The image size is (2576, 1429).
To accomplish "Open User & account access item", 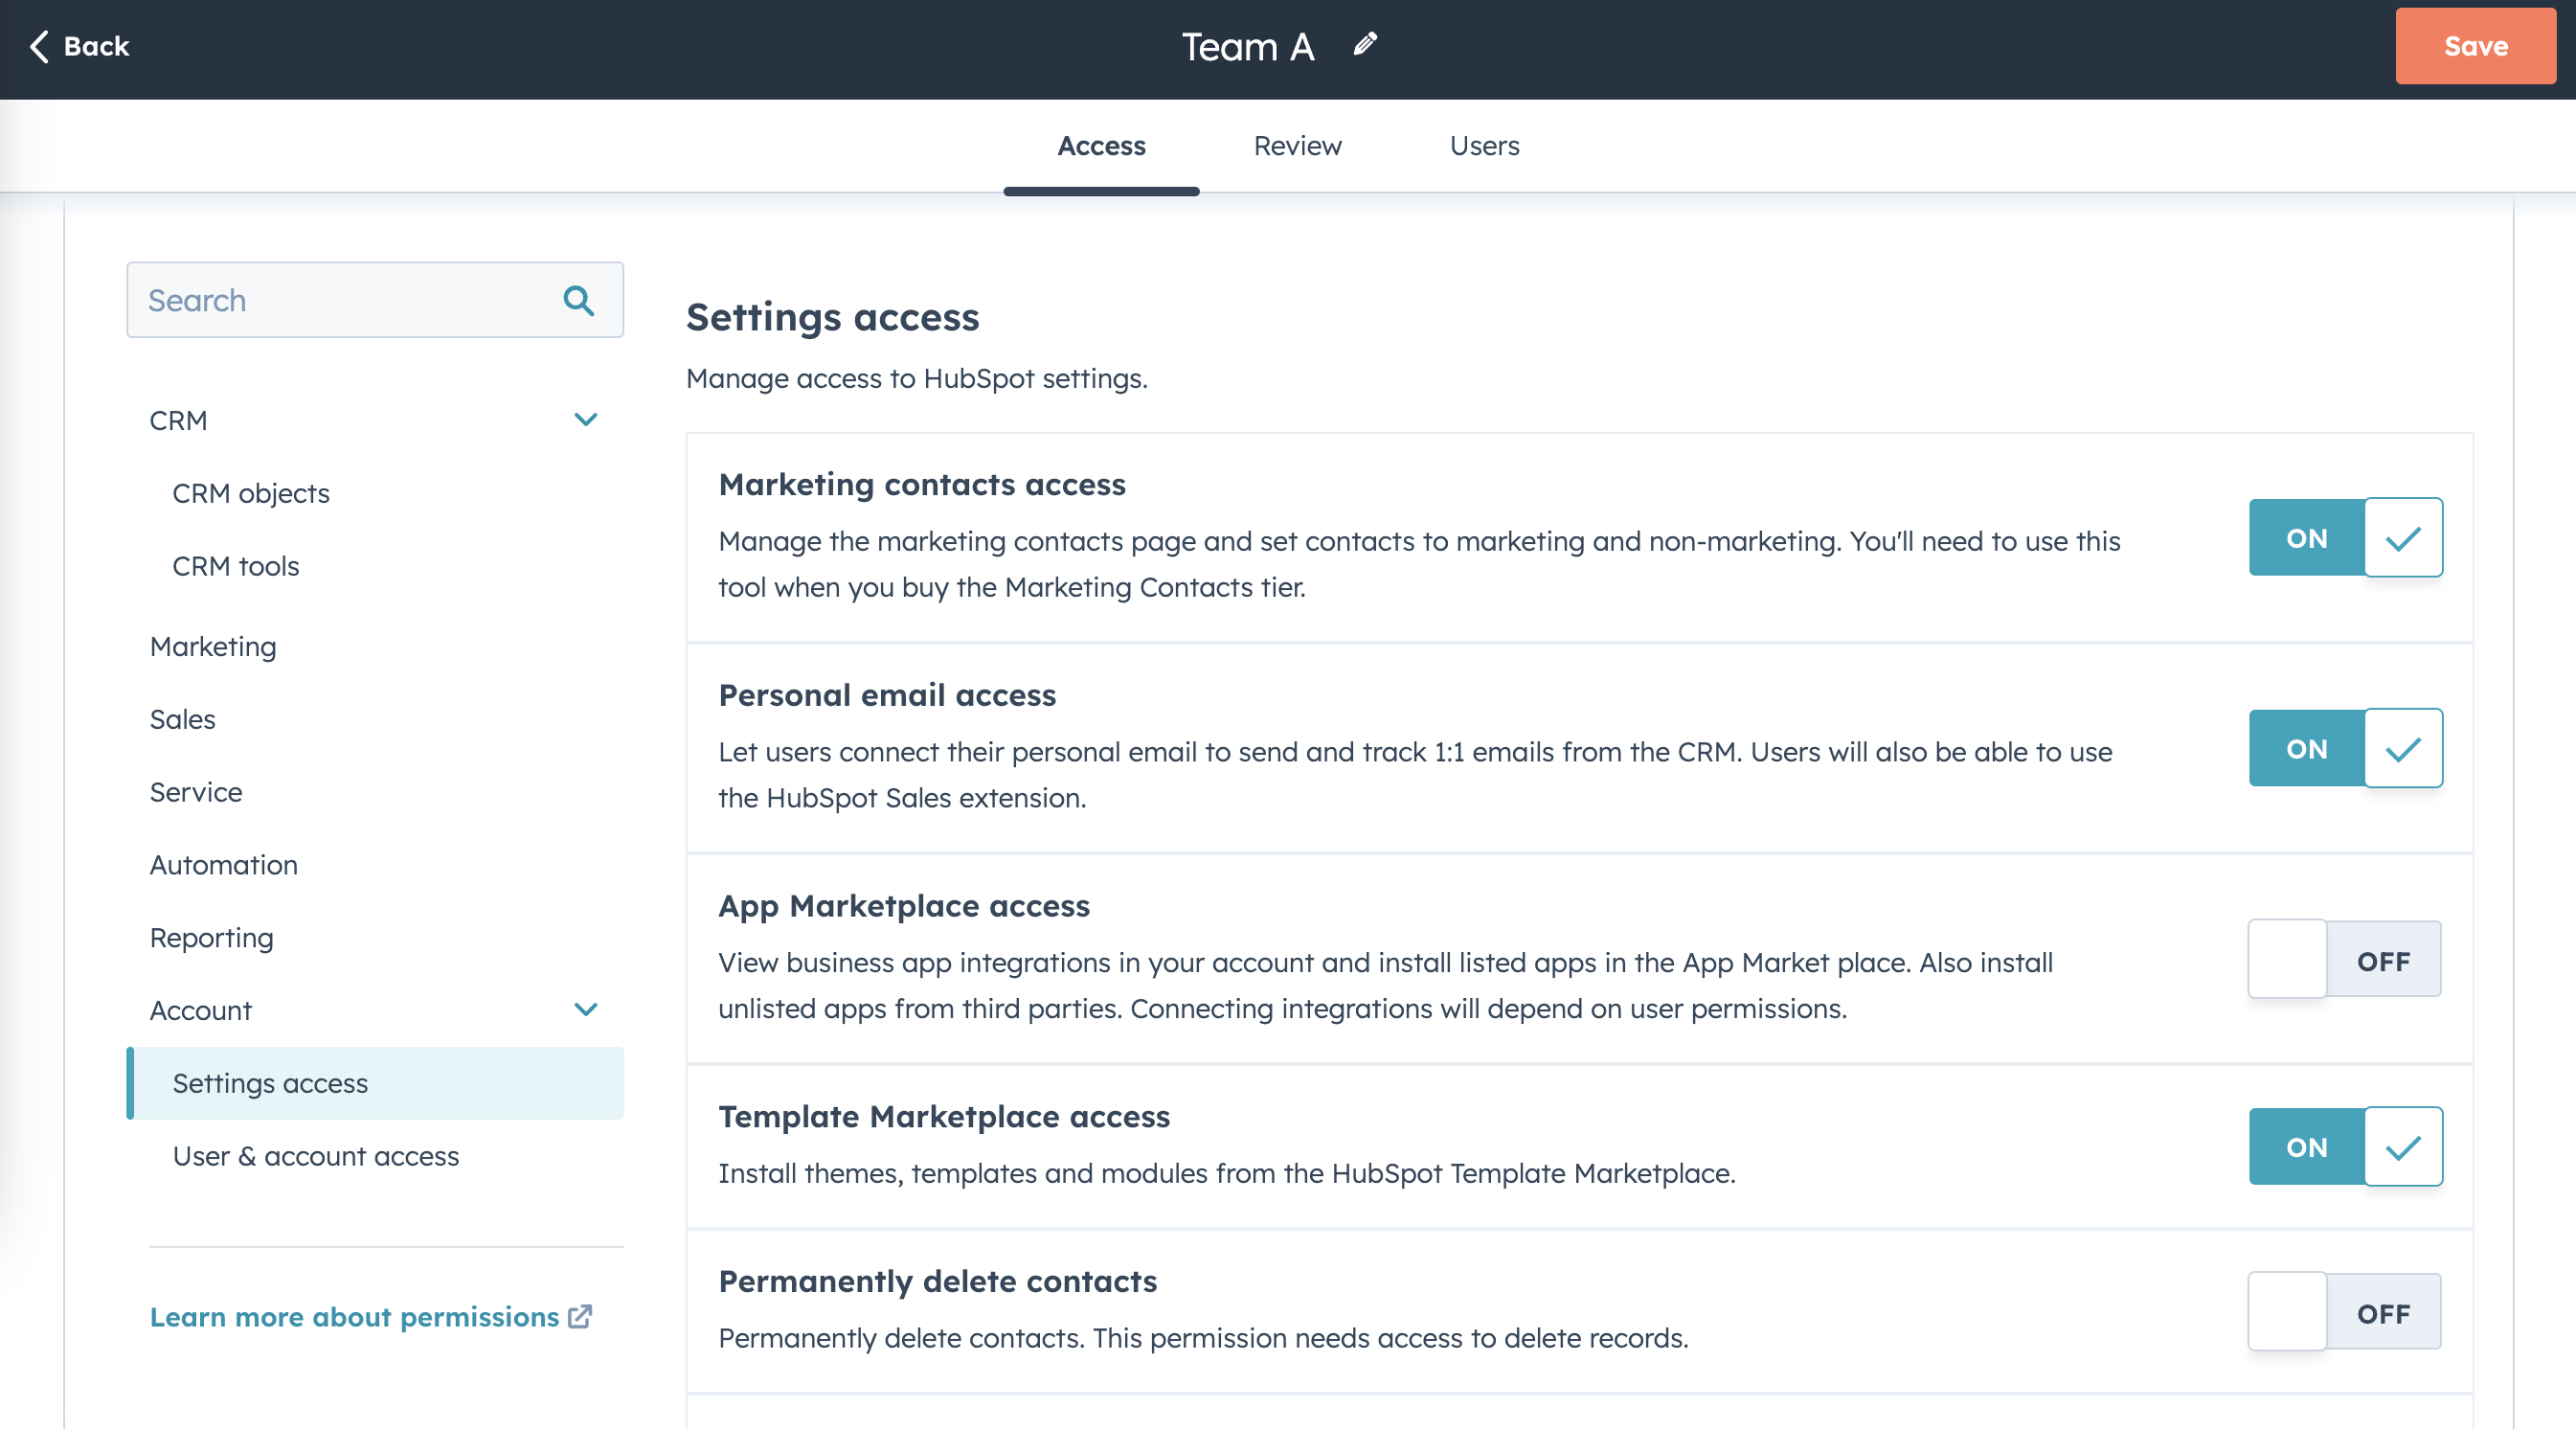I will pyautogui.click(x=316, y=1156).
